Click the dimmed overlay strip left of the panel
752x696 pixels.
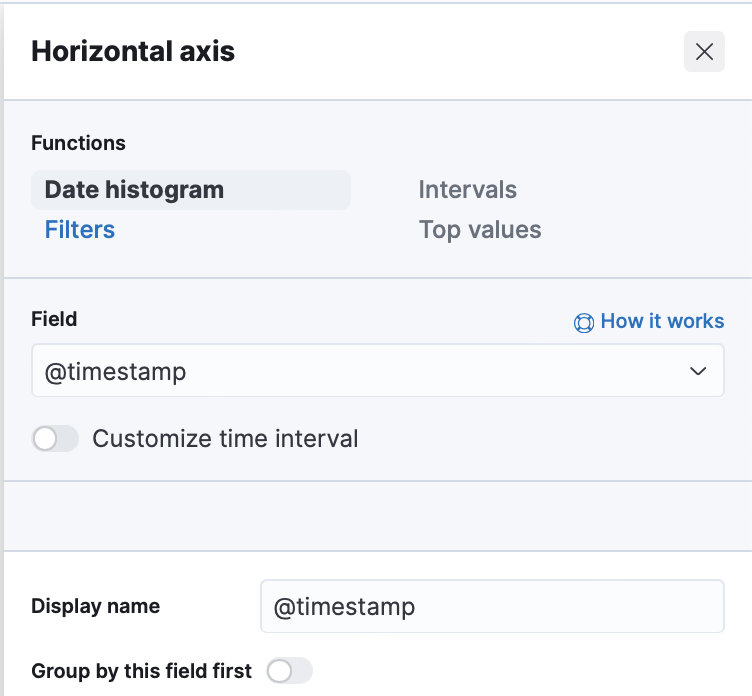pos(2,348)
